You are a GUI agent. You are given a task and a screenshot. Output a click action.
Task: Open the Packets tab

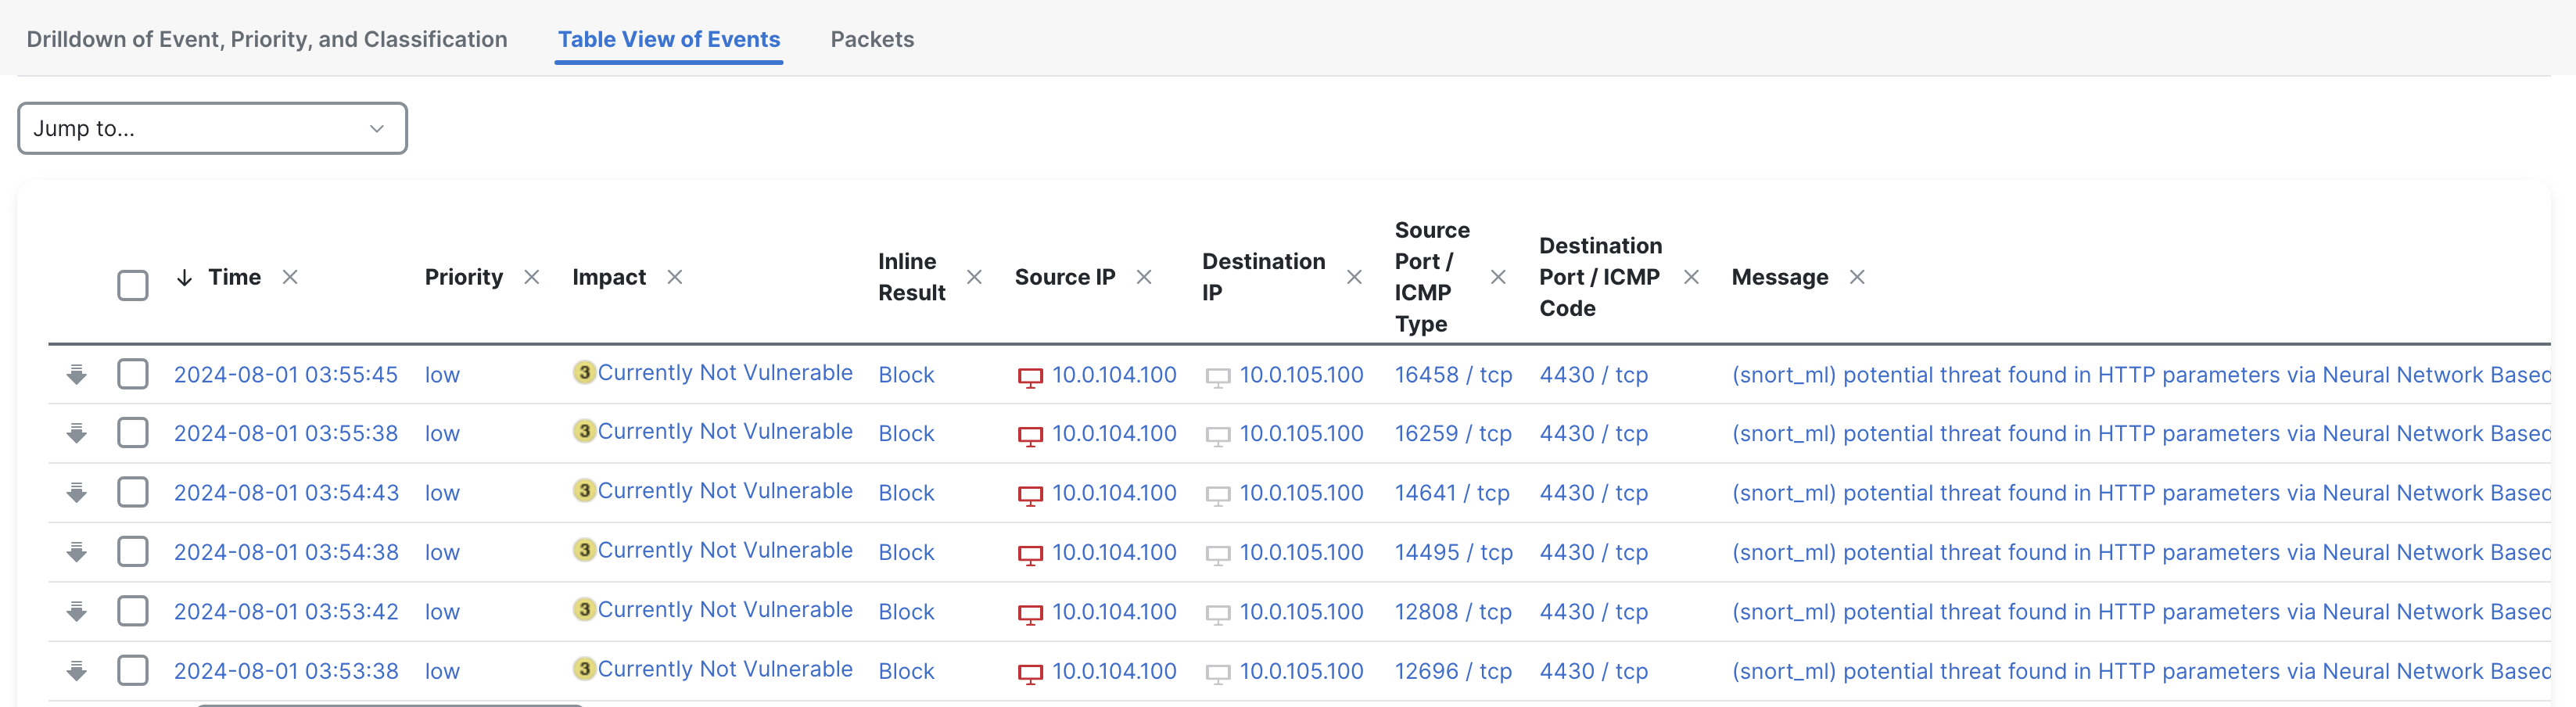(x=872, y=39)
